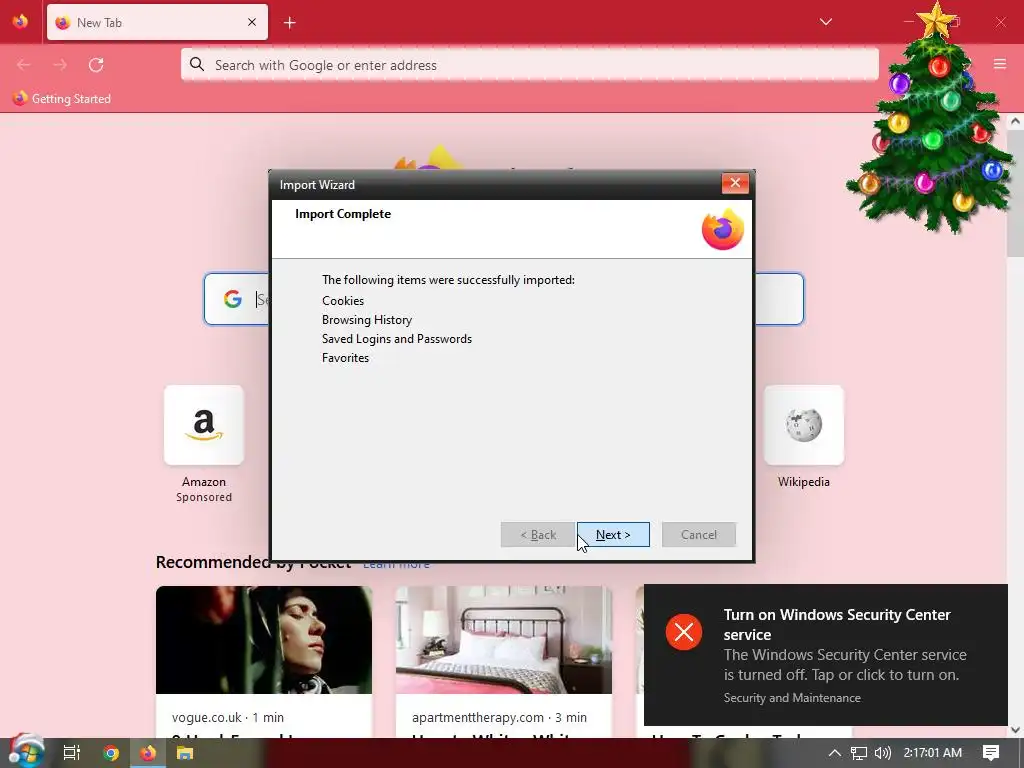This screenshot has height=768, width=1024.
Task: Click the search magnifier in the address bar
Action: (x=197, y=64)
